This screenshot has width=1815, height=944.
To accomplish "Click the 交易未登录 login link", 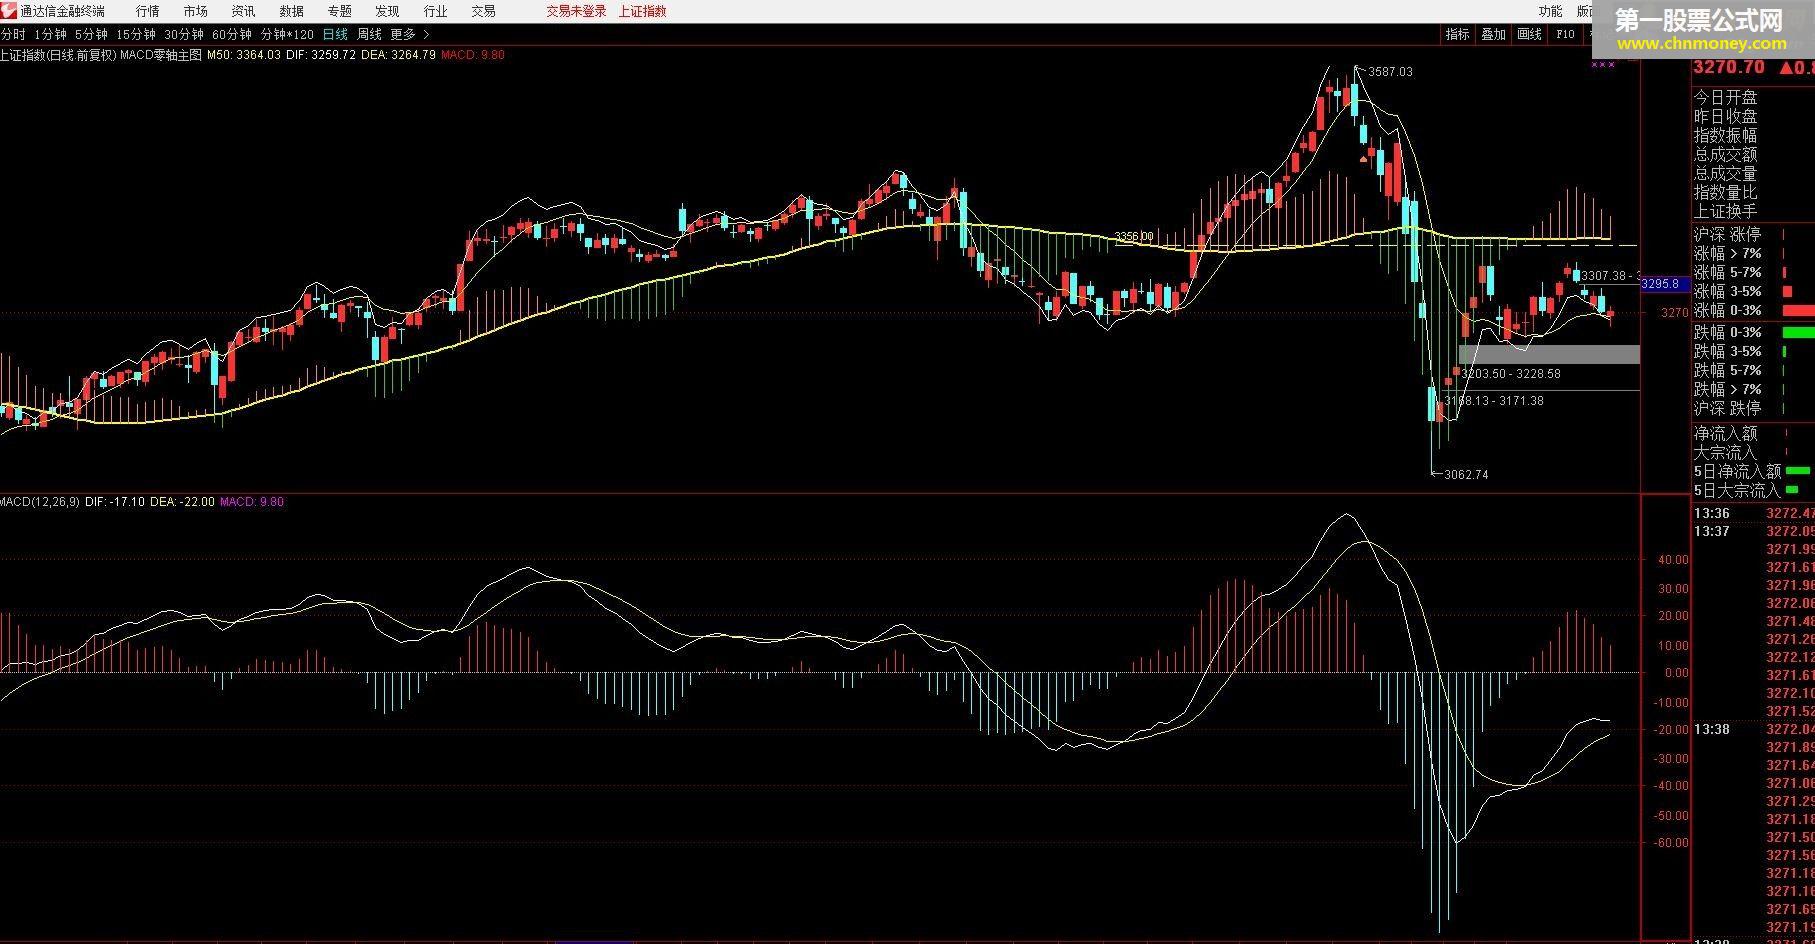I will pos(576,11).
